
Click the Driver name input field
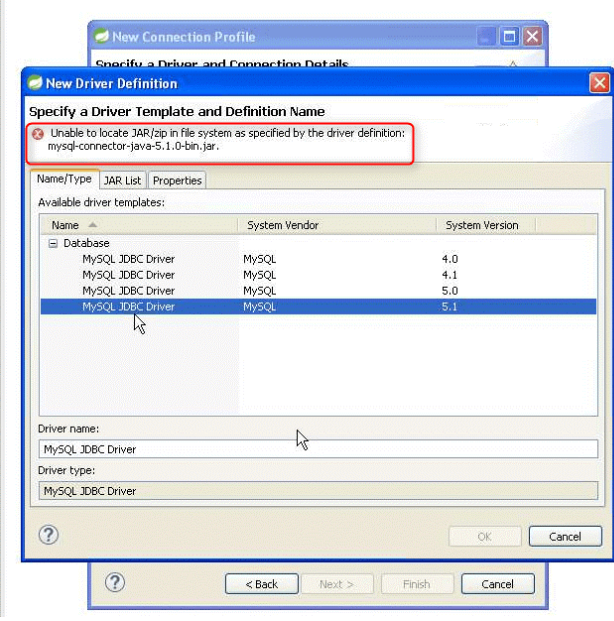[x=318, y=449]
